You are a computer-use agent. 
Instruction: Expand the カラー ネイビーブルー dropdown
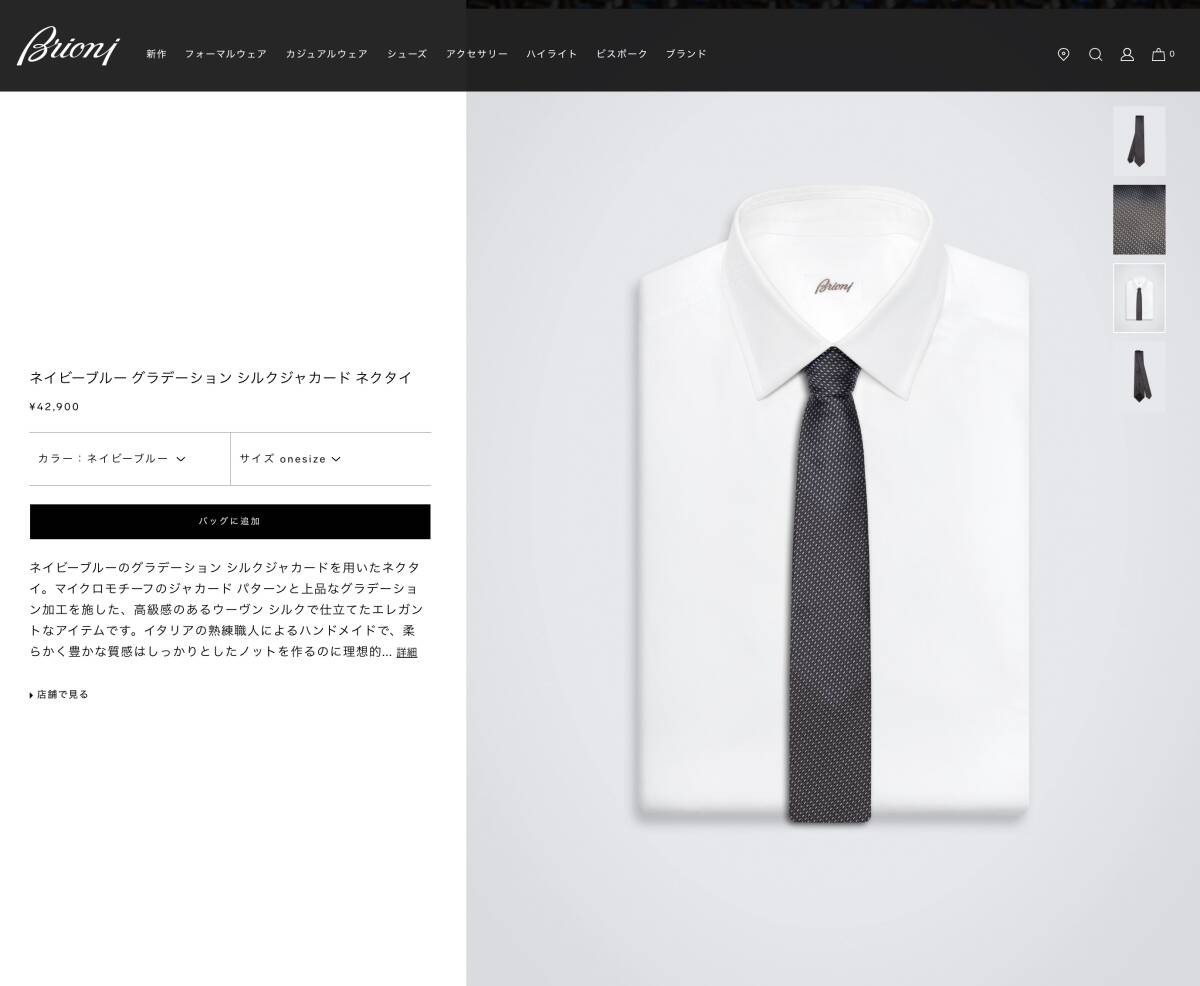point(129,459)
